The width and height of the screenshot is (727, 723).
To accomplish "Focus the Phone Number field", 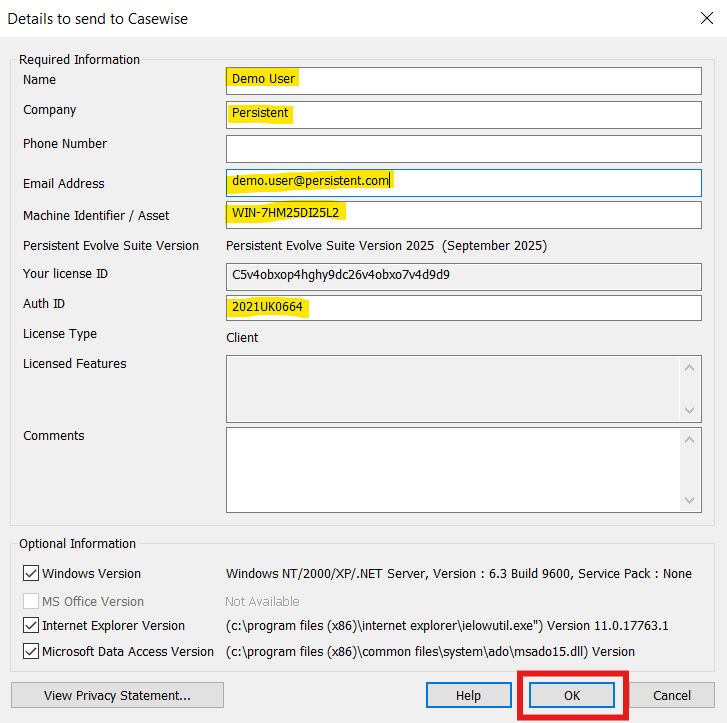I will tap(464, 149).
